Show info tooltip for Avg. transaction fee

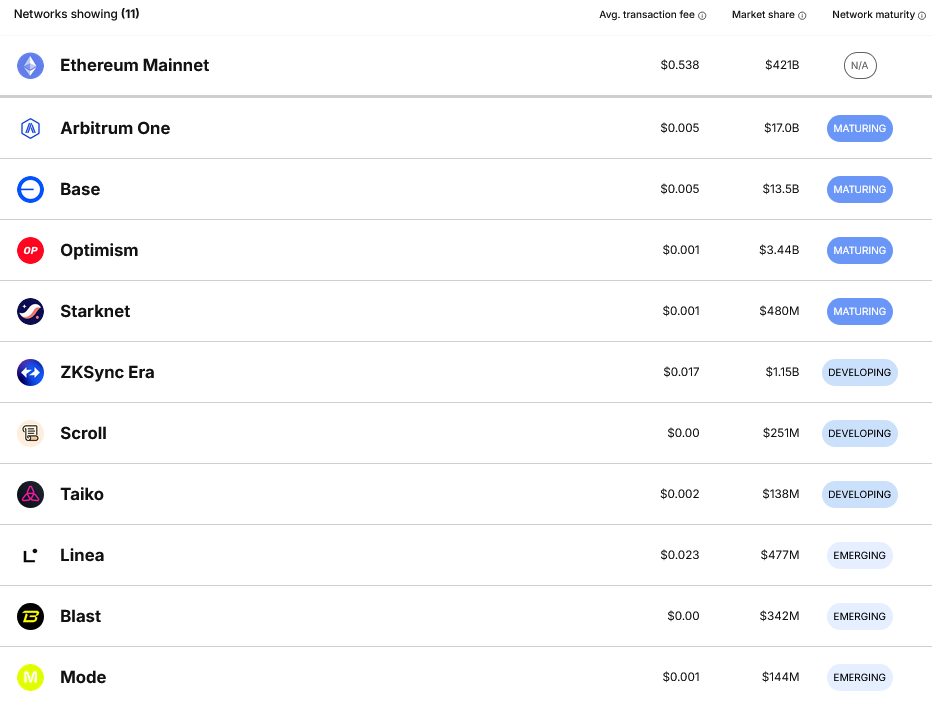(702, 15)
